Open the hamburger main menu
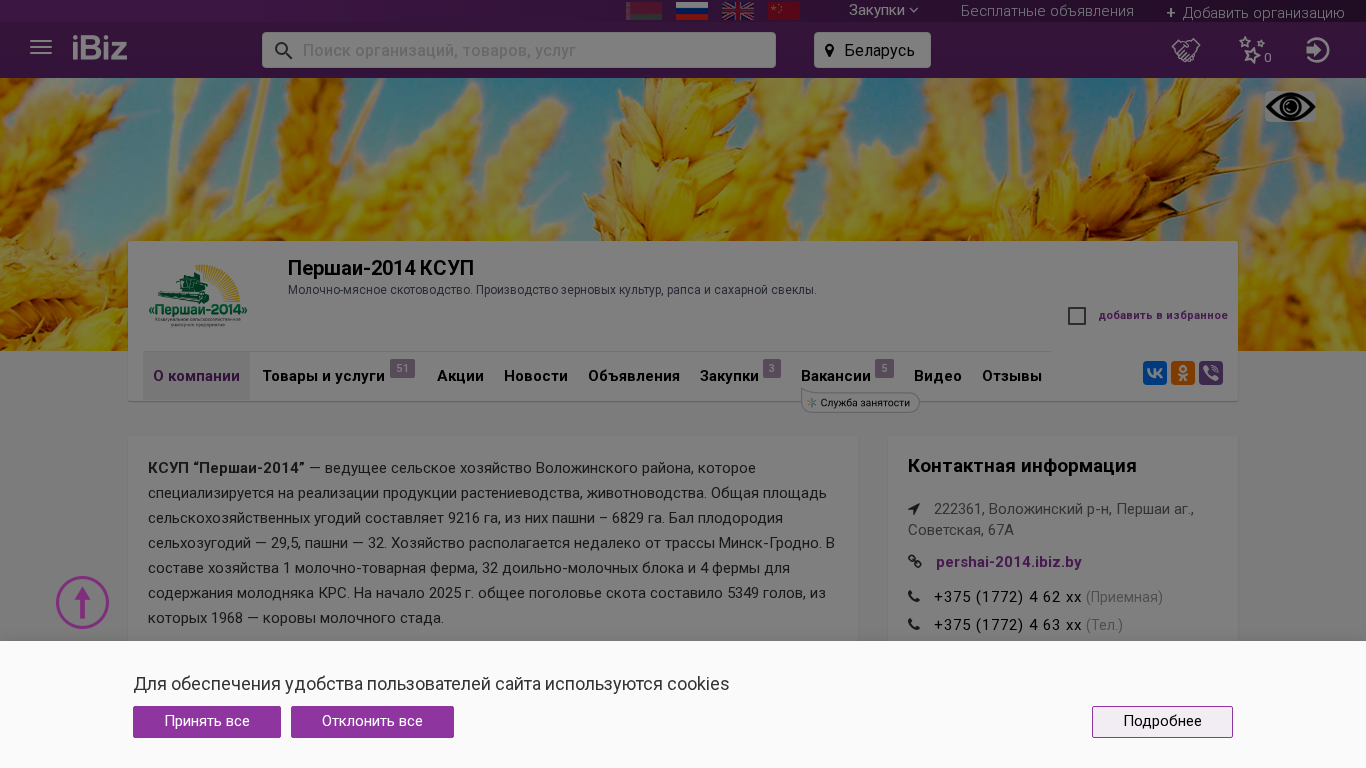 [41, 48]
